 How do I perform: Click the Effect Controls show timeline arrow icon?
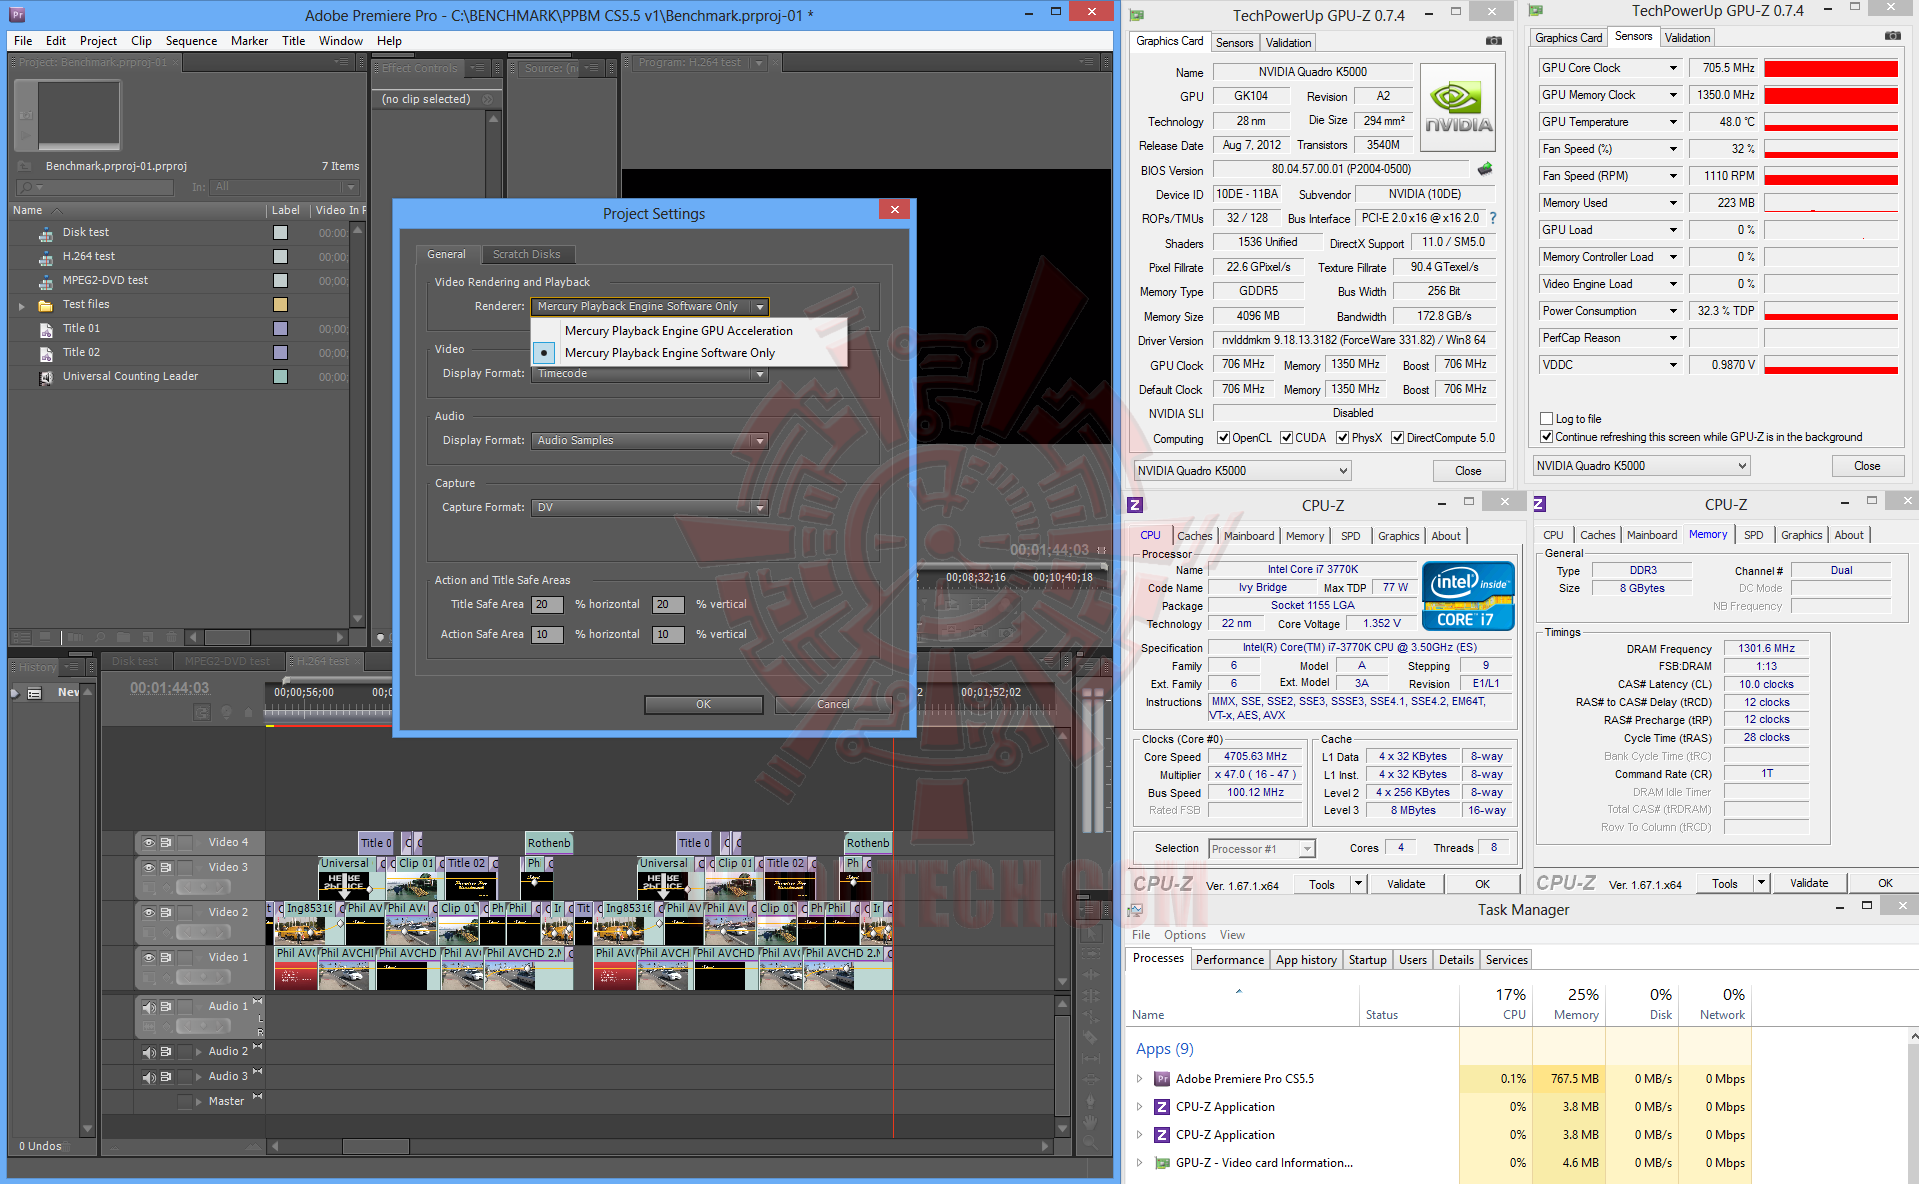tap(489, 99)
